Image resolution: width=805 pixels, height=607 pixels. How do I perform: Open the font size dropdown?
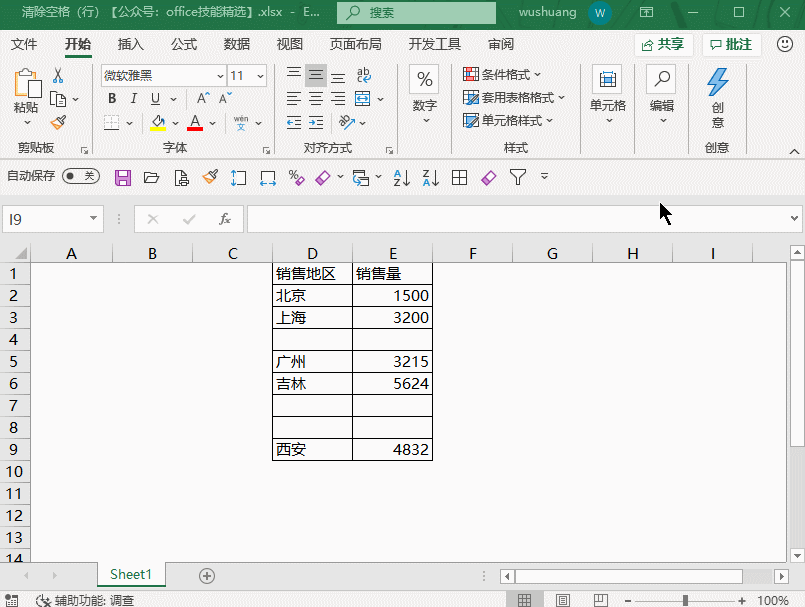click(260, 76)
